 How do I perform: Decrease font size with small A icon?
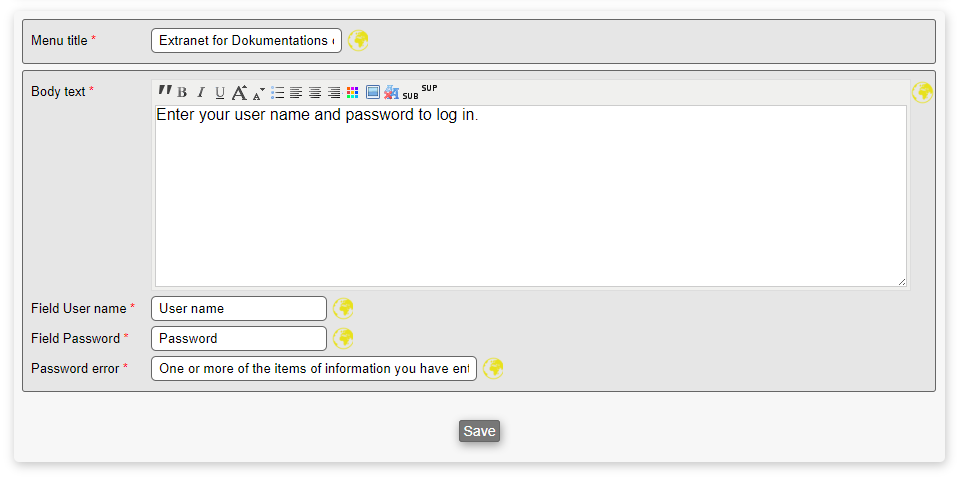(258, 94)
